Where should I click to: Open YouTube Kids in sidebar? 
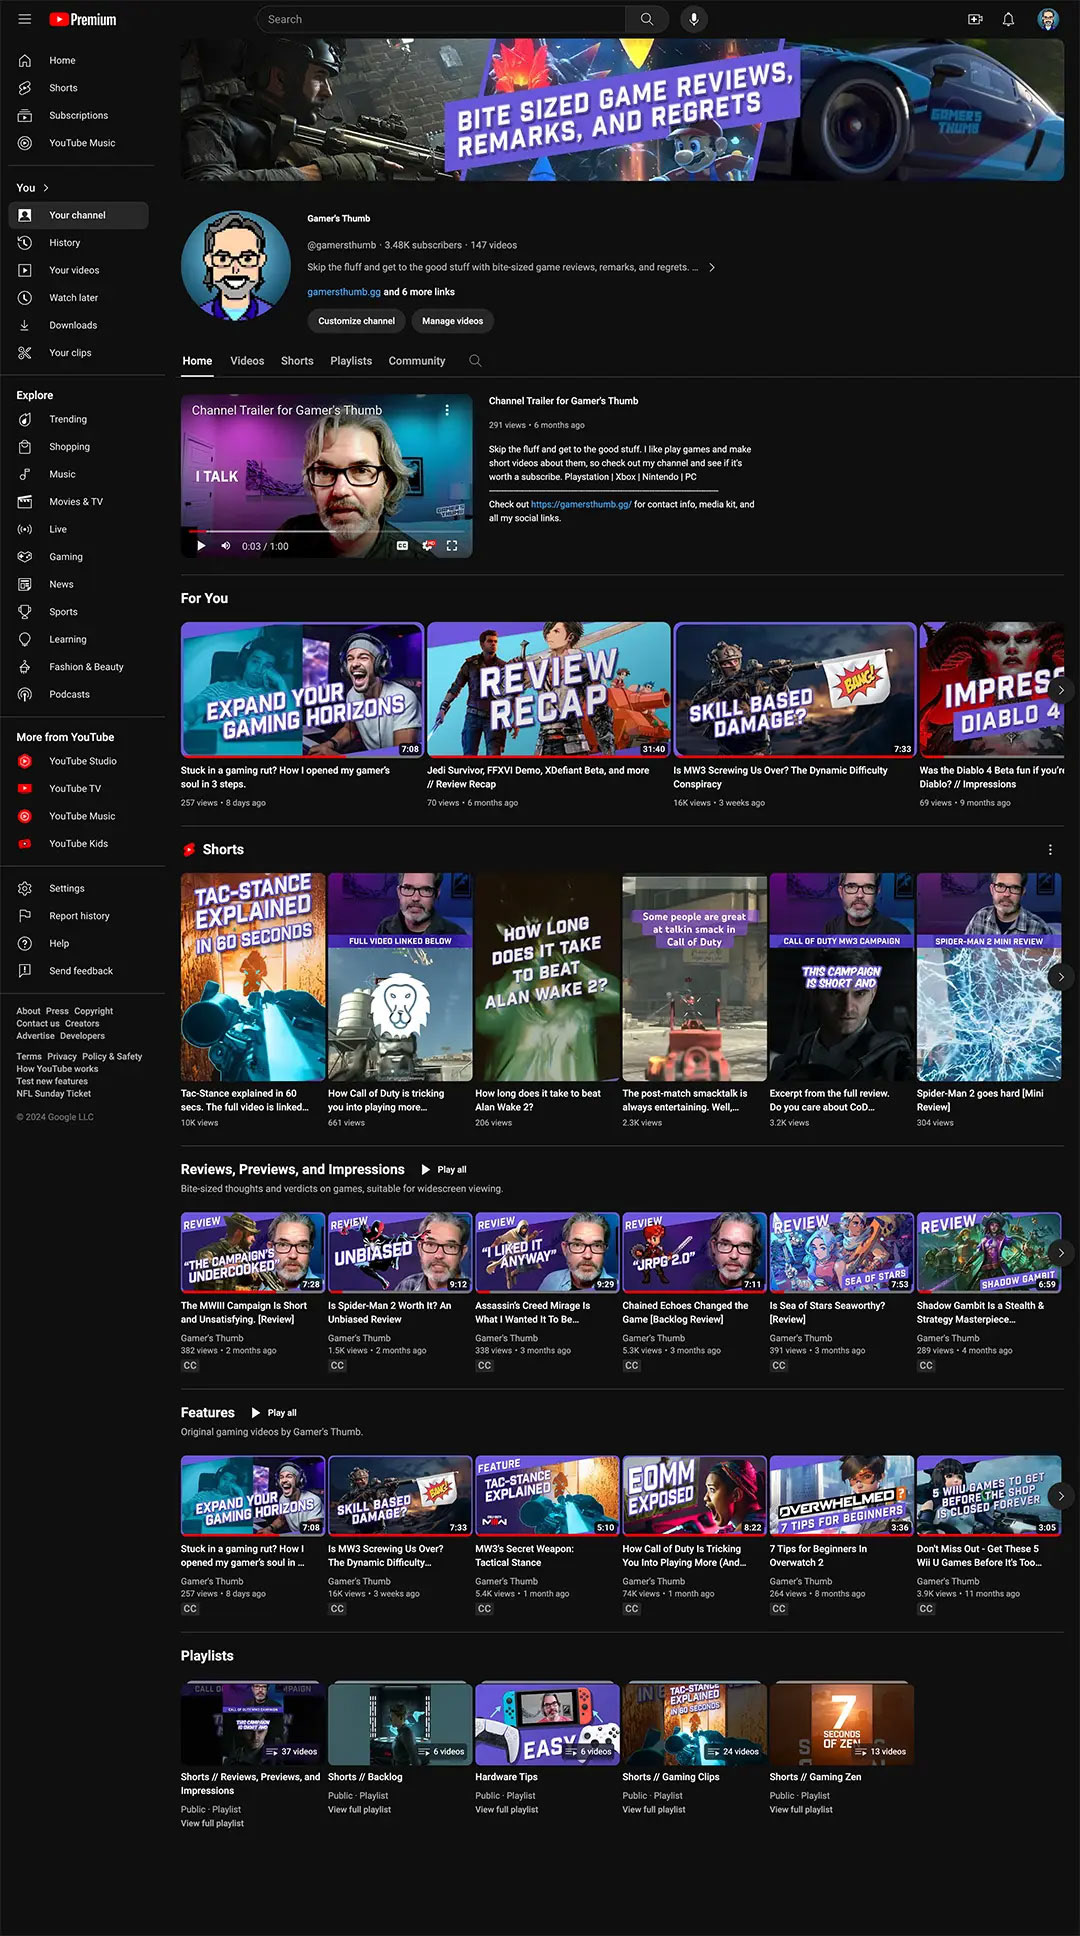coord(78,844)
